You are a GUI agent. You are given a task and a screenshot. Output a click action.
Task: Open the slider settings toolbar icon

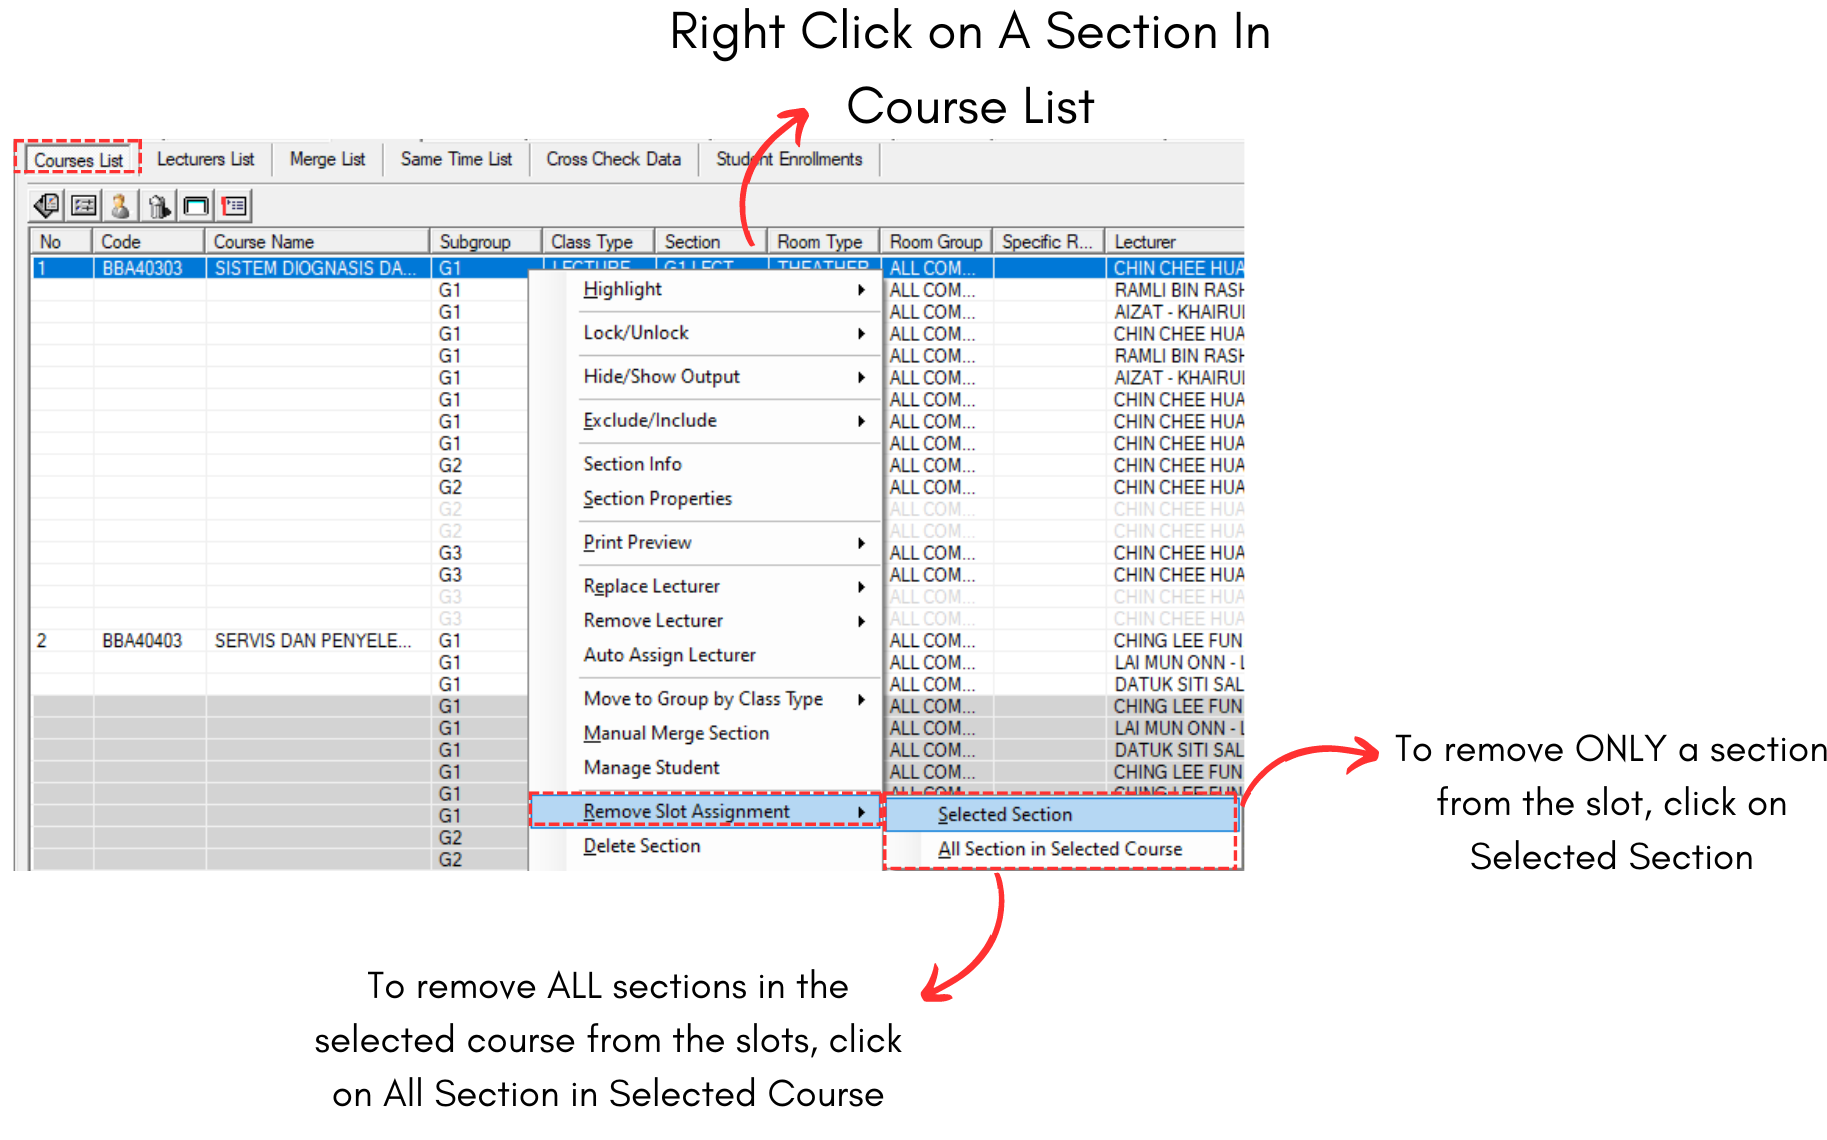point(84,206)
